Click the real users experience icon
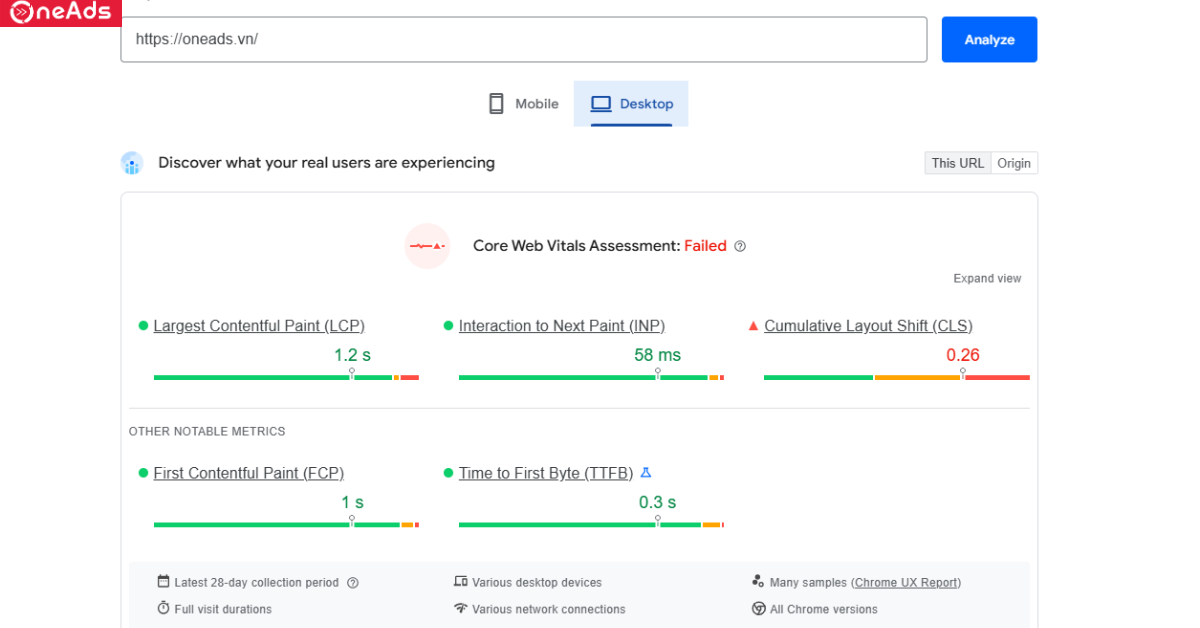This screenshot has height=628, width=1200. click(132, 163)
